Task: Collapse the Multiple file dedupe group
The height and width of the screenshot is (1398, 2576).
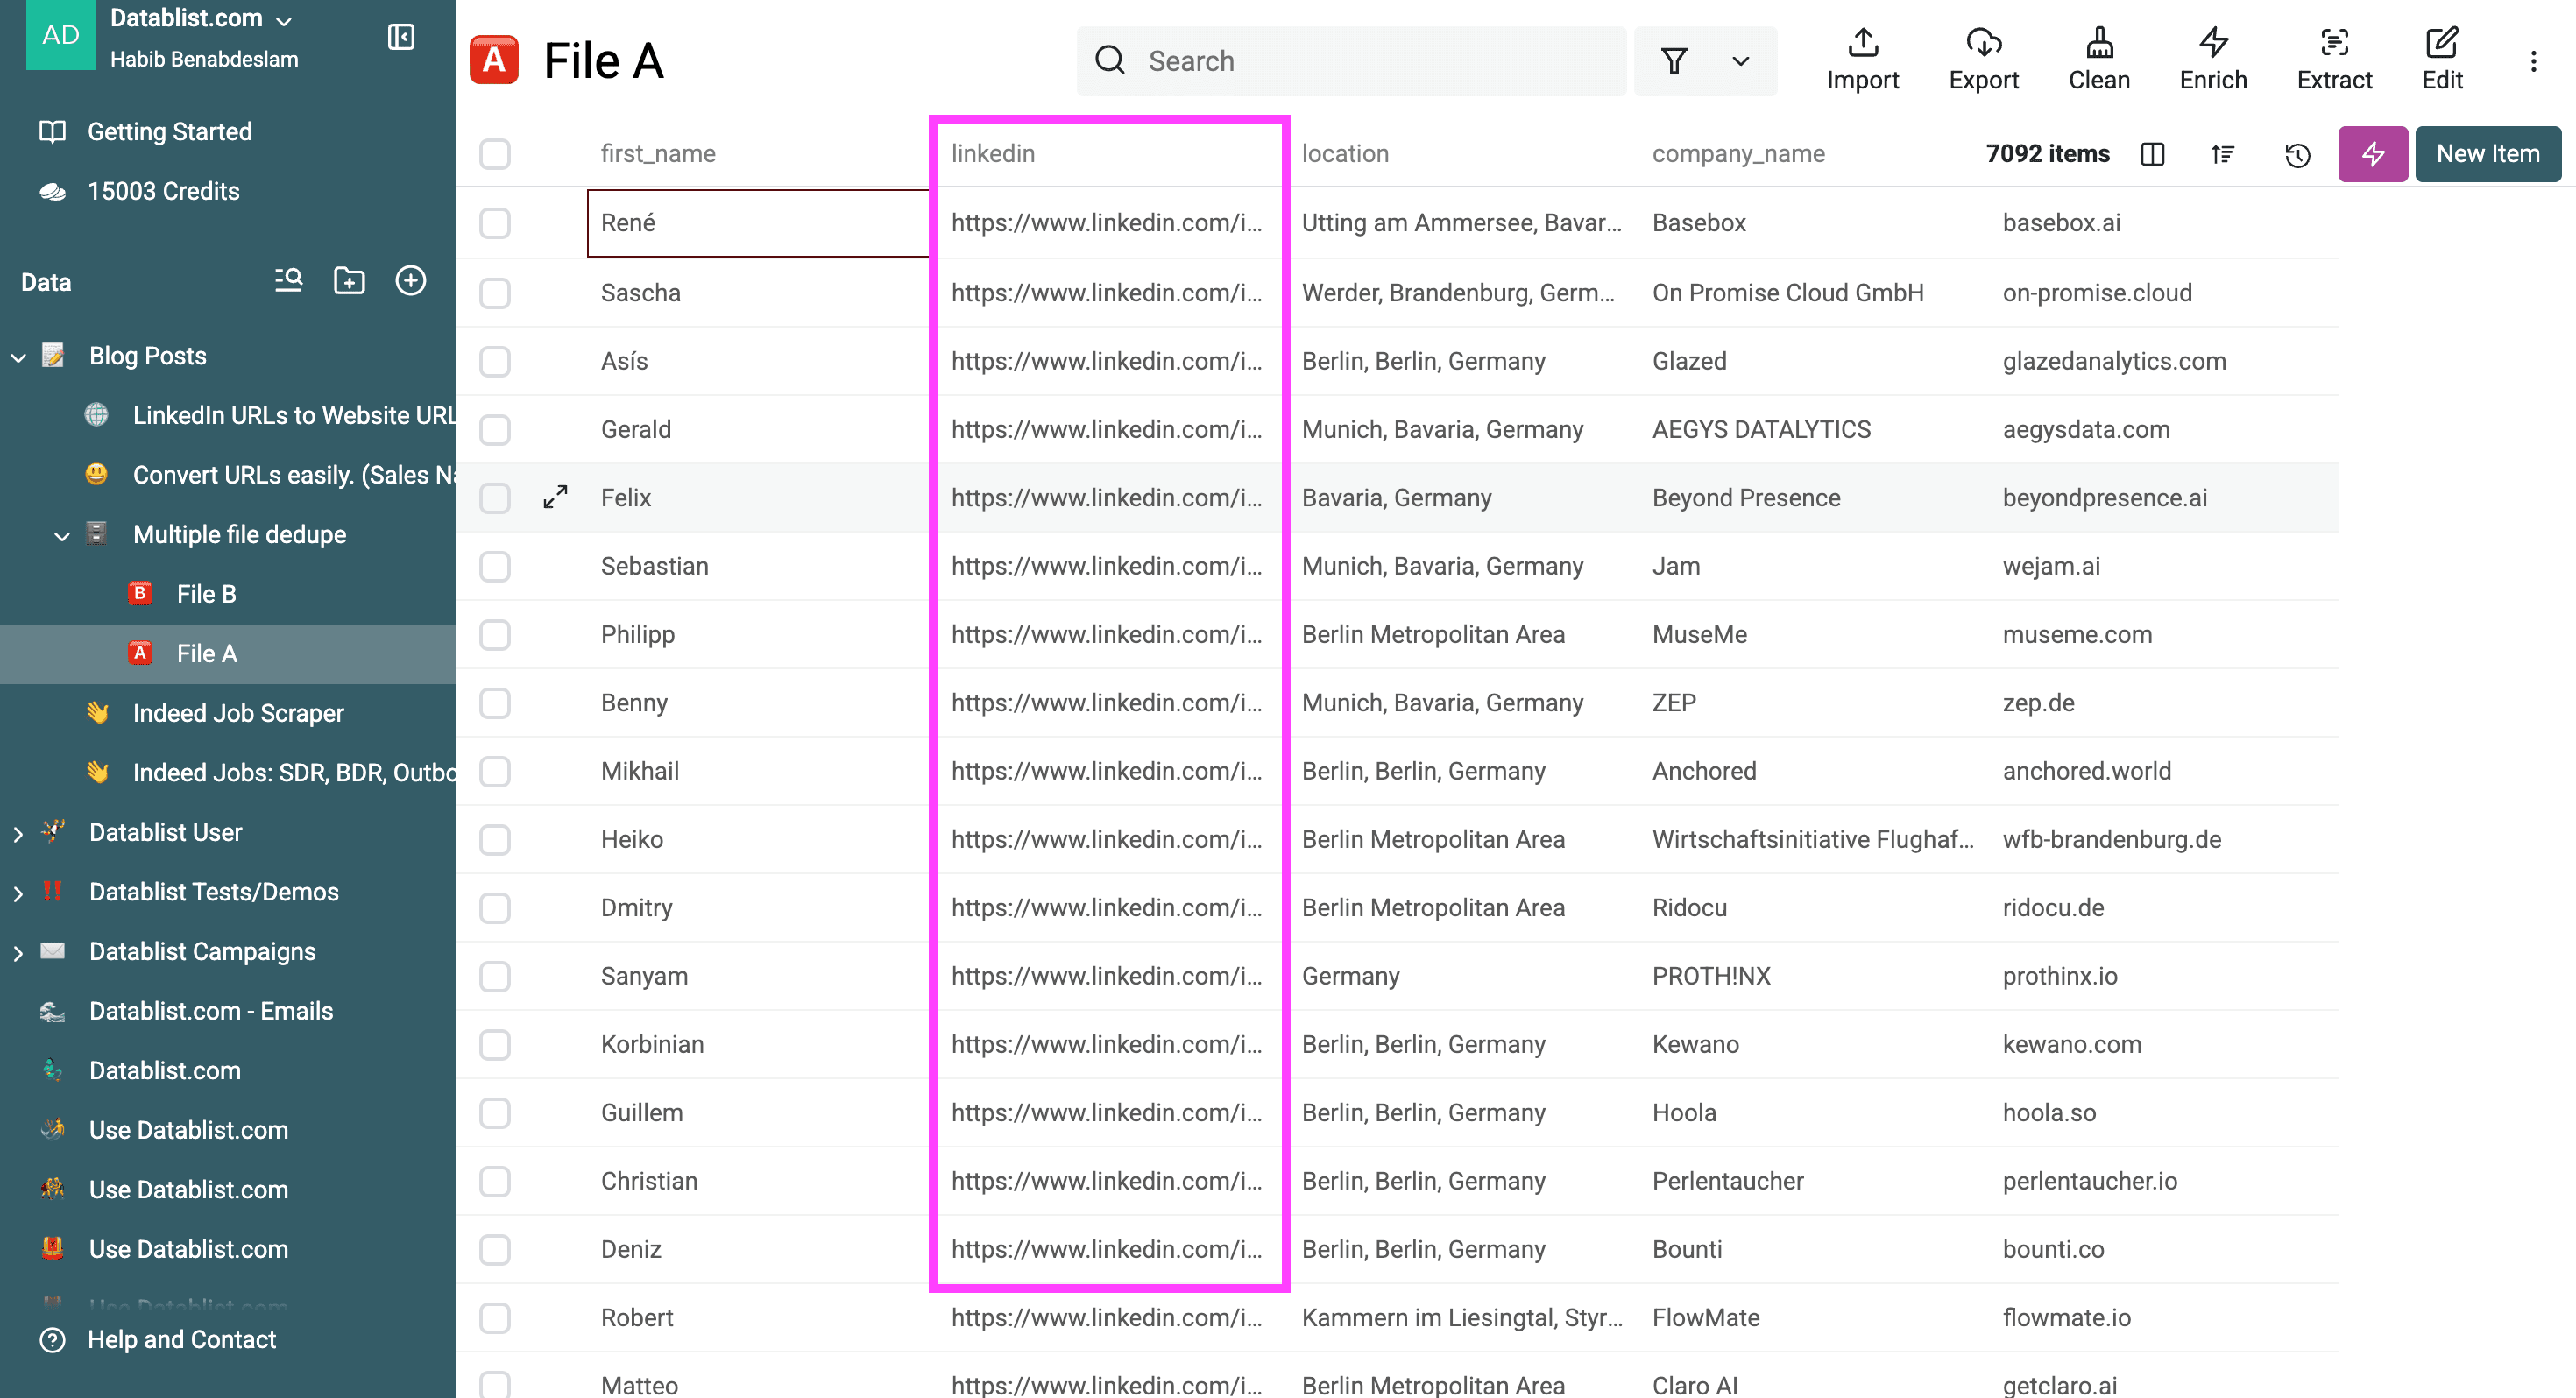Action: pyautogui.click(x=61, y=534)
